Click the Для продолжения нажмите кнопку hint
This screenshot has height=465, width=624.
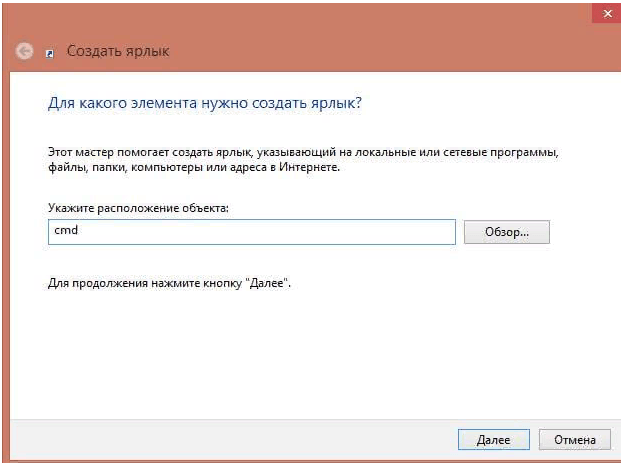point(169,283)
